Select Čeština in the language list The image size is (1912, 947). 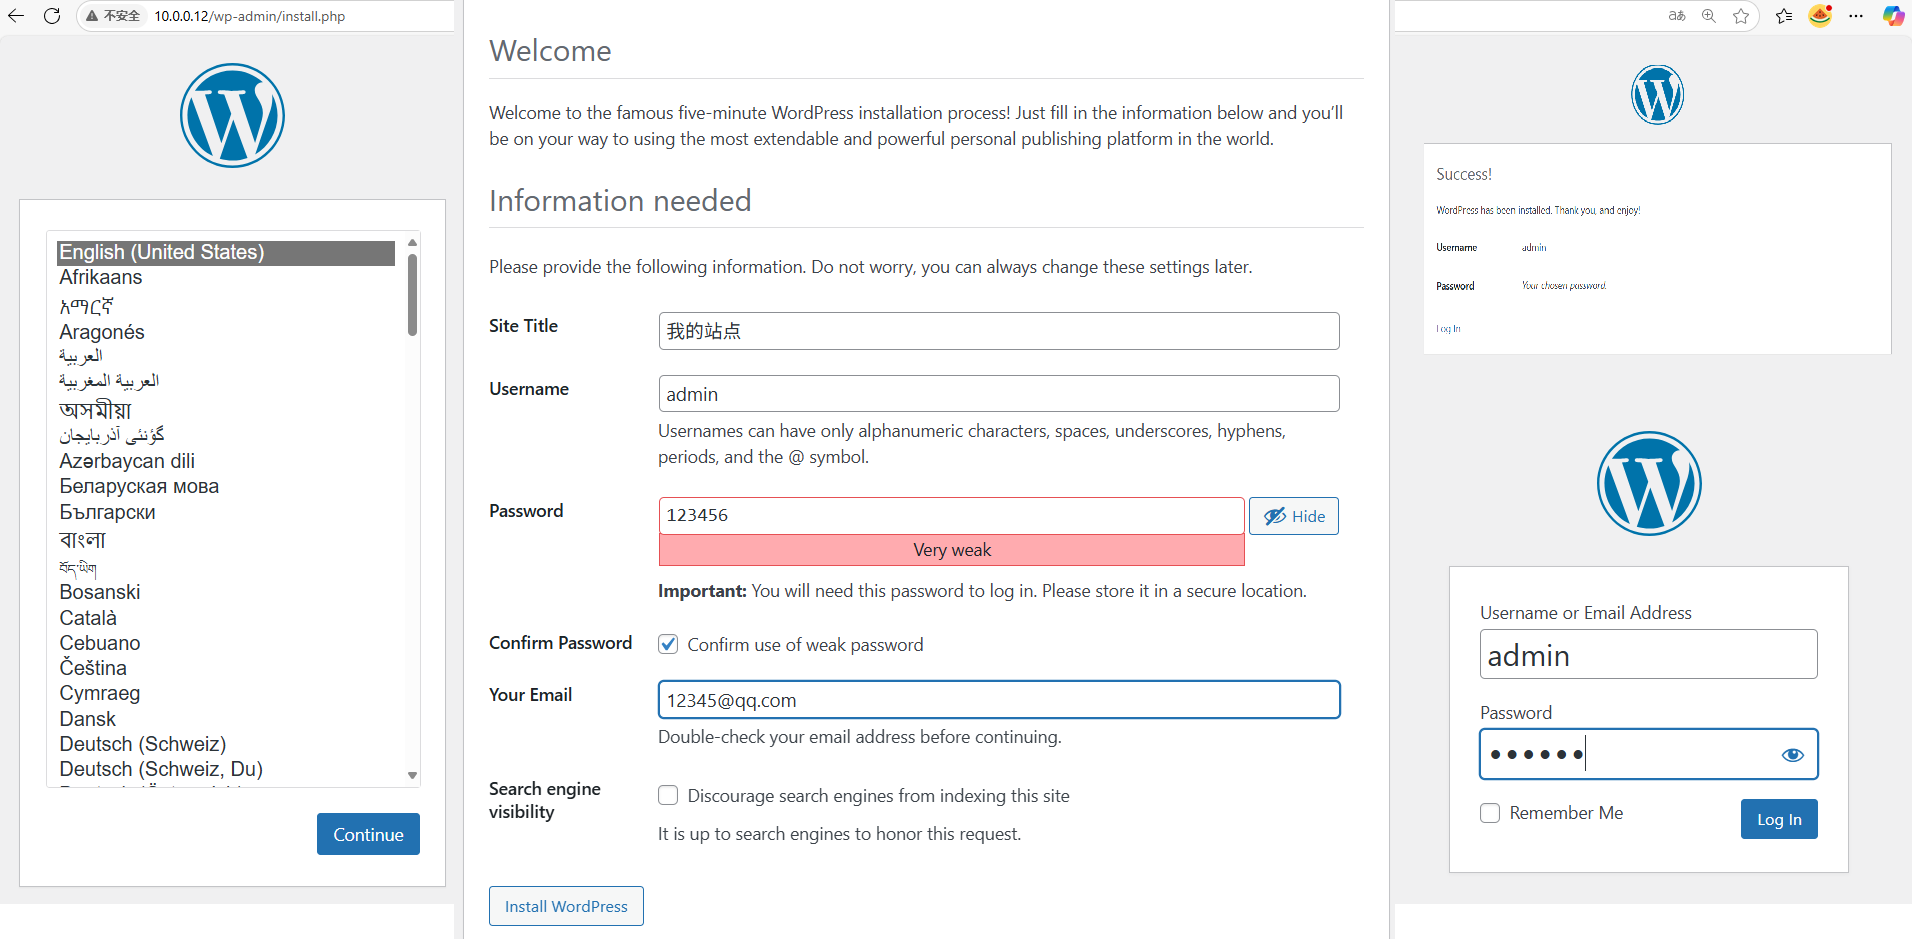coord(93,668)
